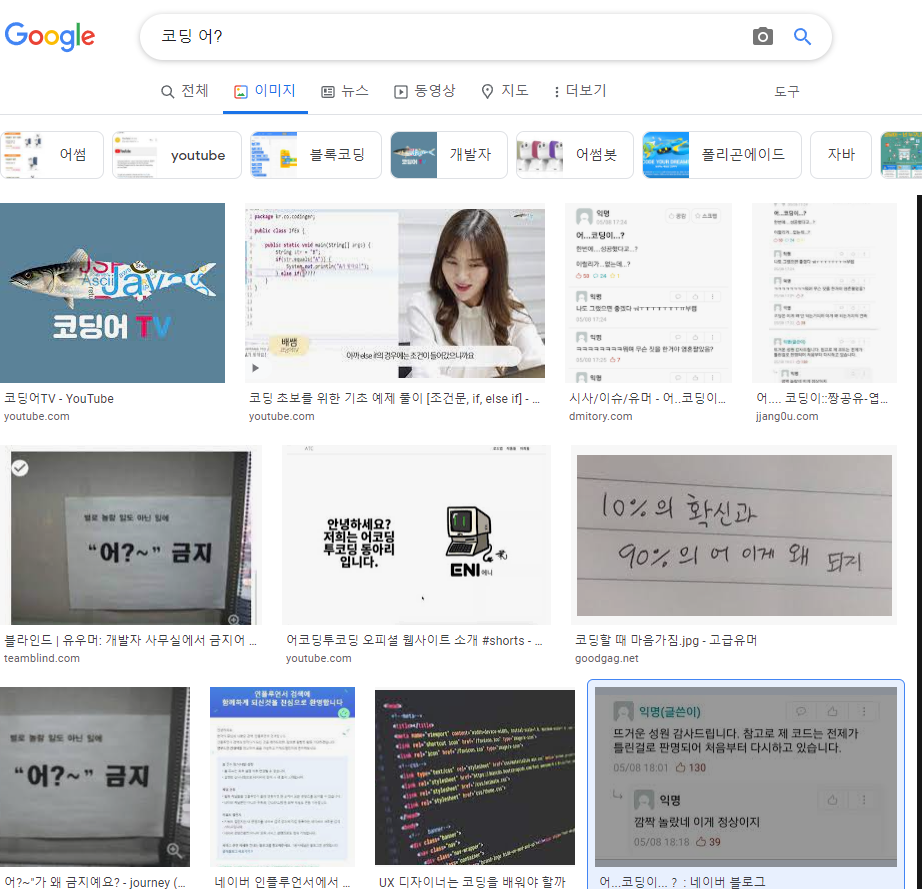Open 코딩어TV - YouTube result title
Image resolution: width=922 pixels, height=889 pixels.
point(59,399)
